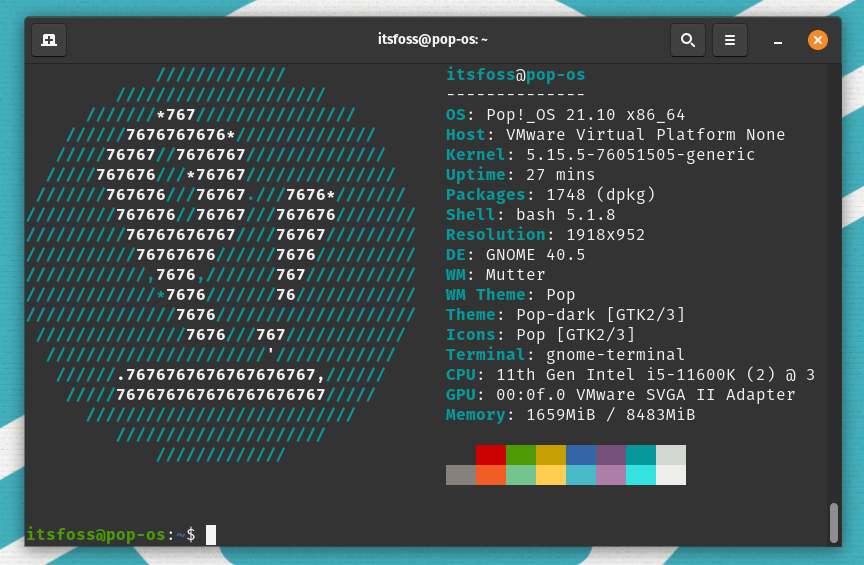Viewport: 864px width, 565px height.
Task: Click the dark green color block
Action: [x=521, y=455]
